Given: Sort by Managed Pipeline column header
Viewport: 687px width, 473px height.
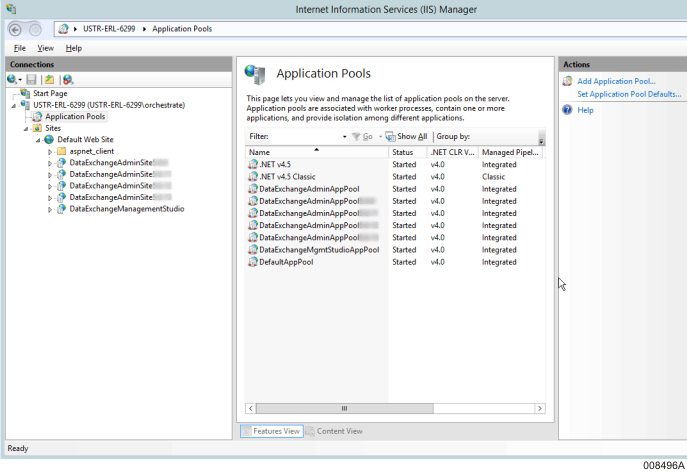Looking at the screenshot, I should pos(510,152).
